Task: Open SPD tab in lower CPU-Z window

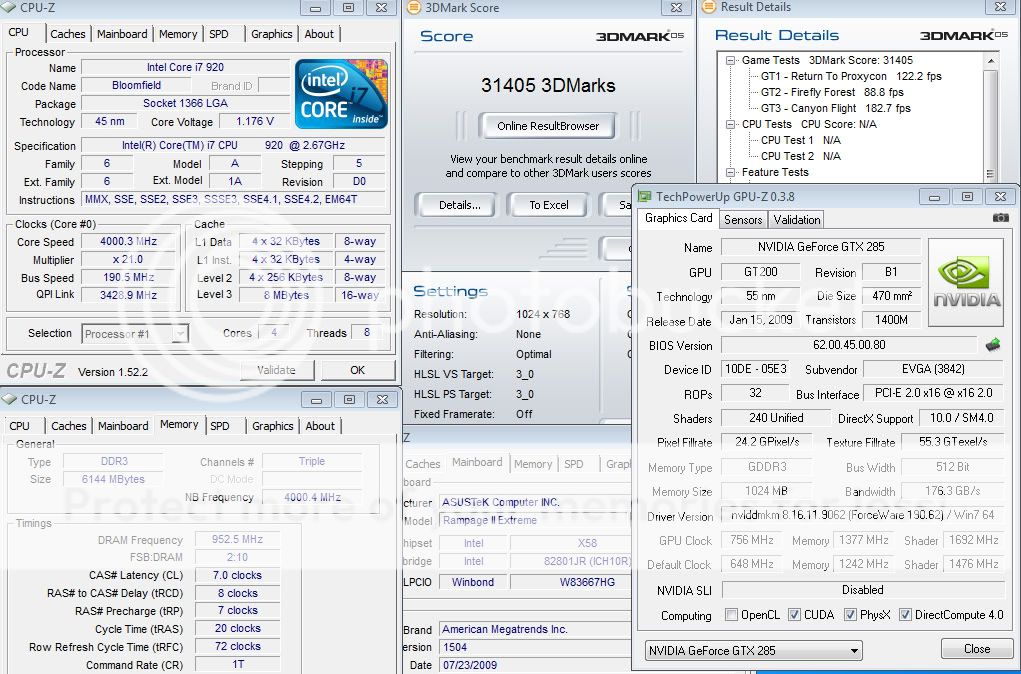Action: 220,426
